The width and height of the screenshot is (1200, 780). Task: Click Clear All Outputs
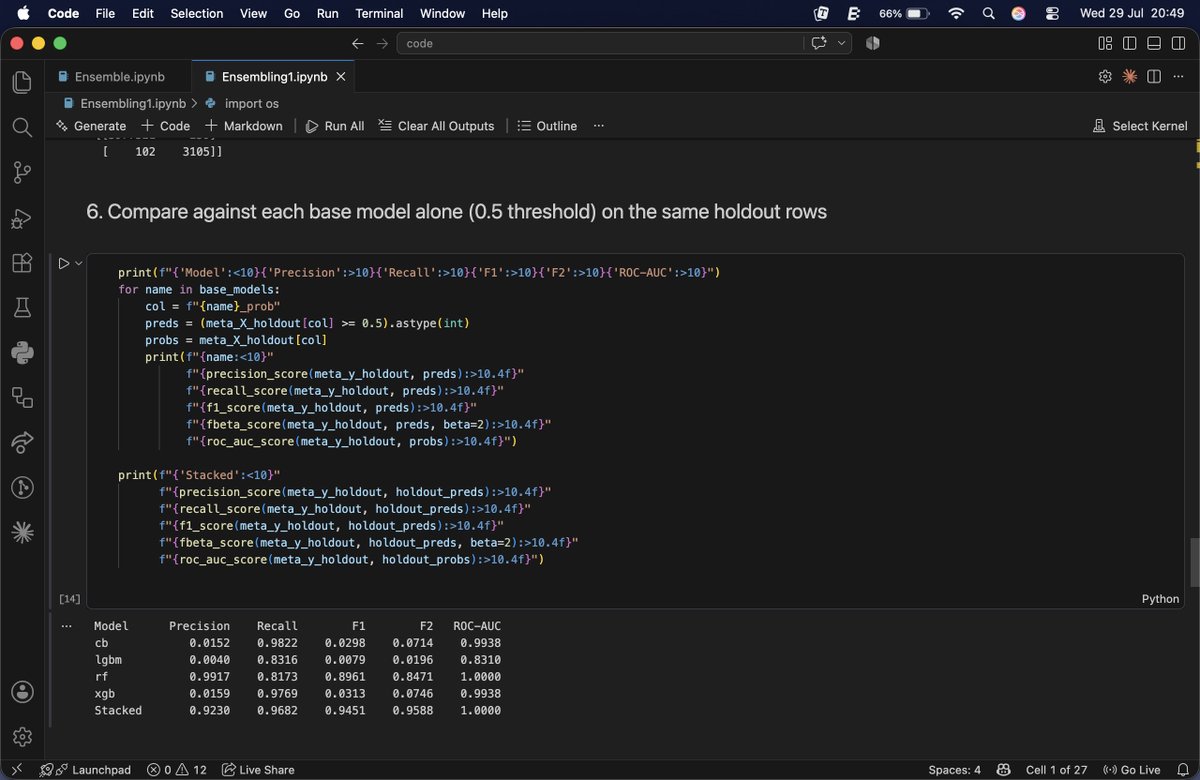(x=436, y=126)
